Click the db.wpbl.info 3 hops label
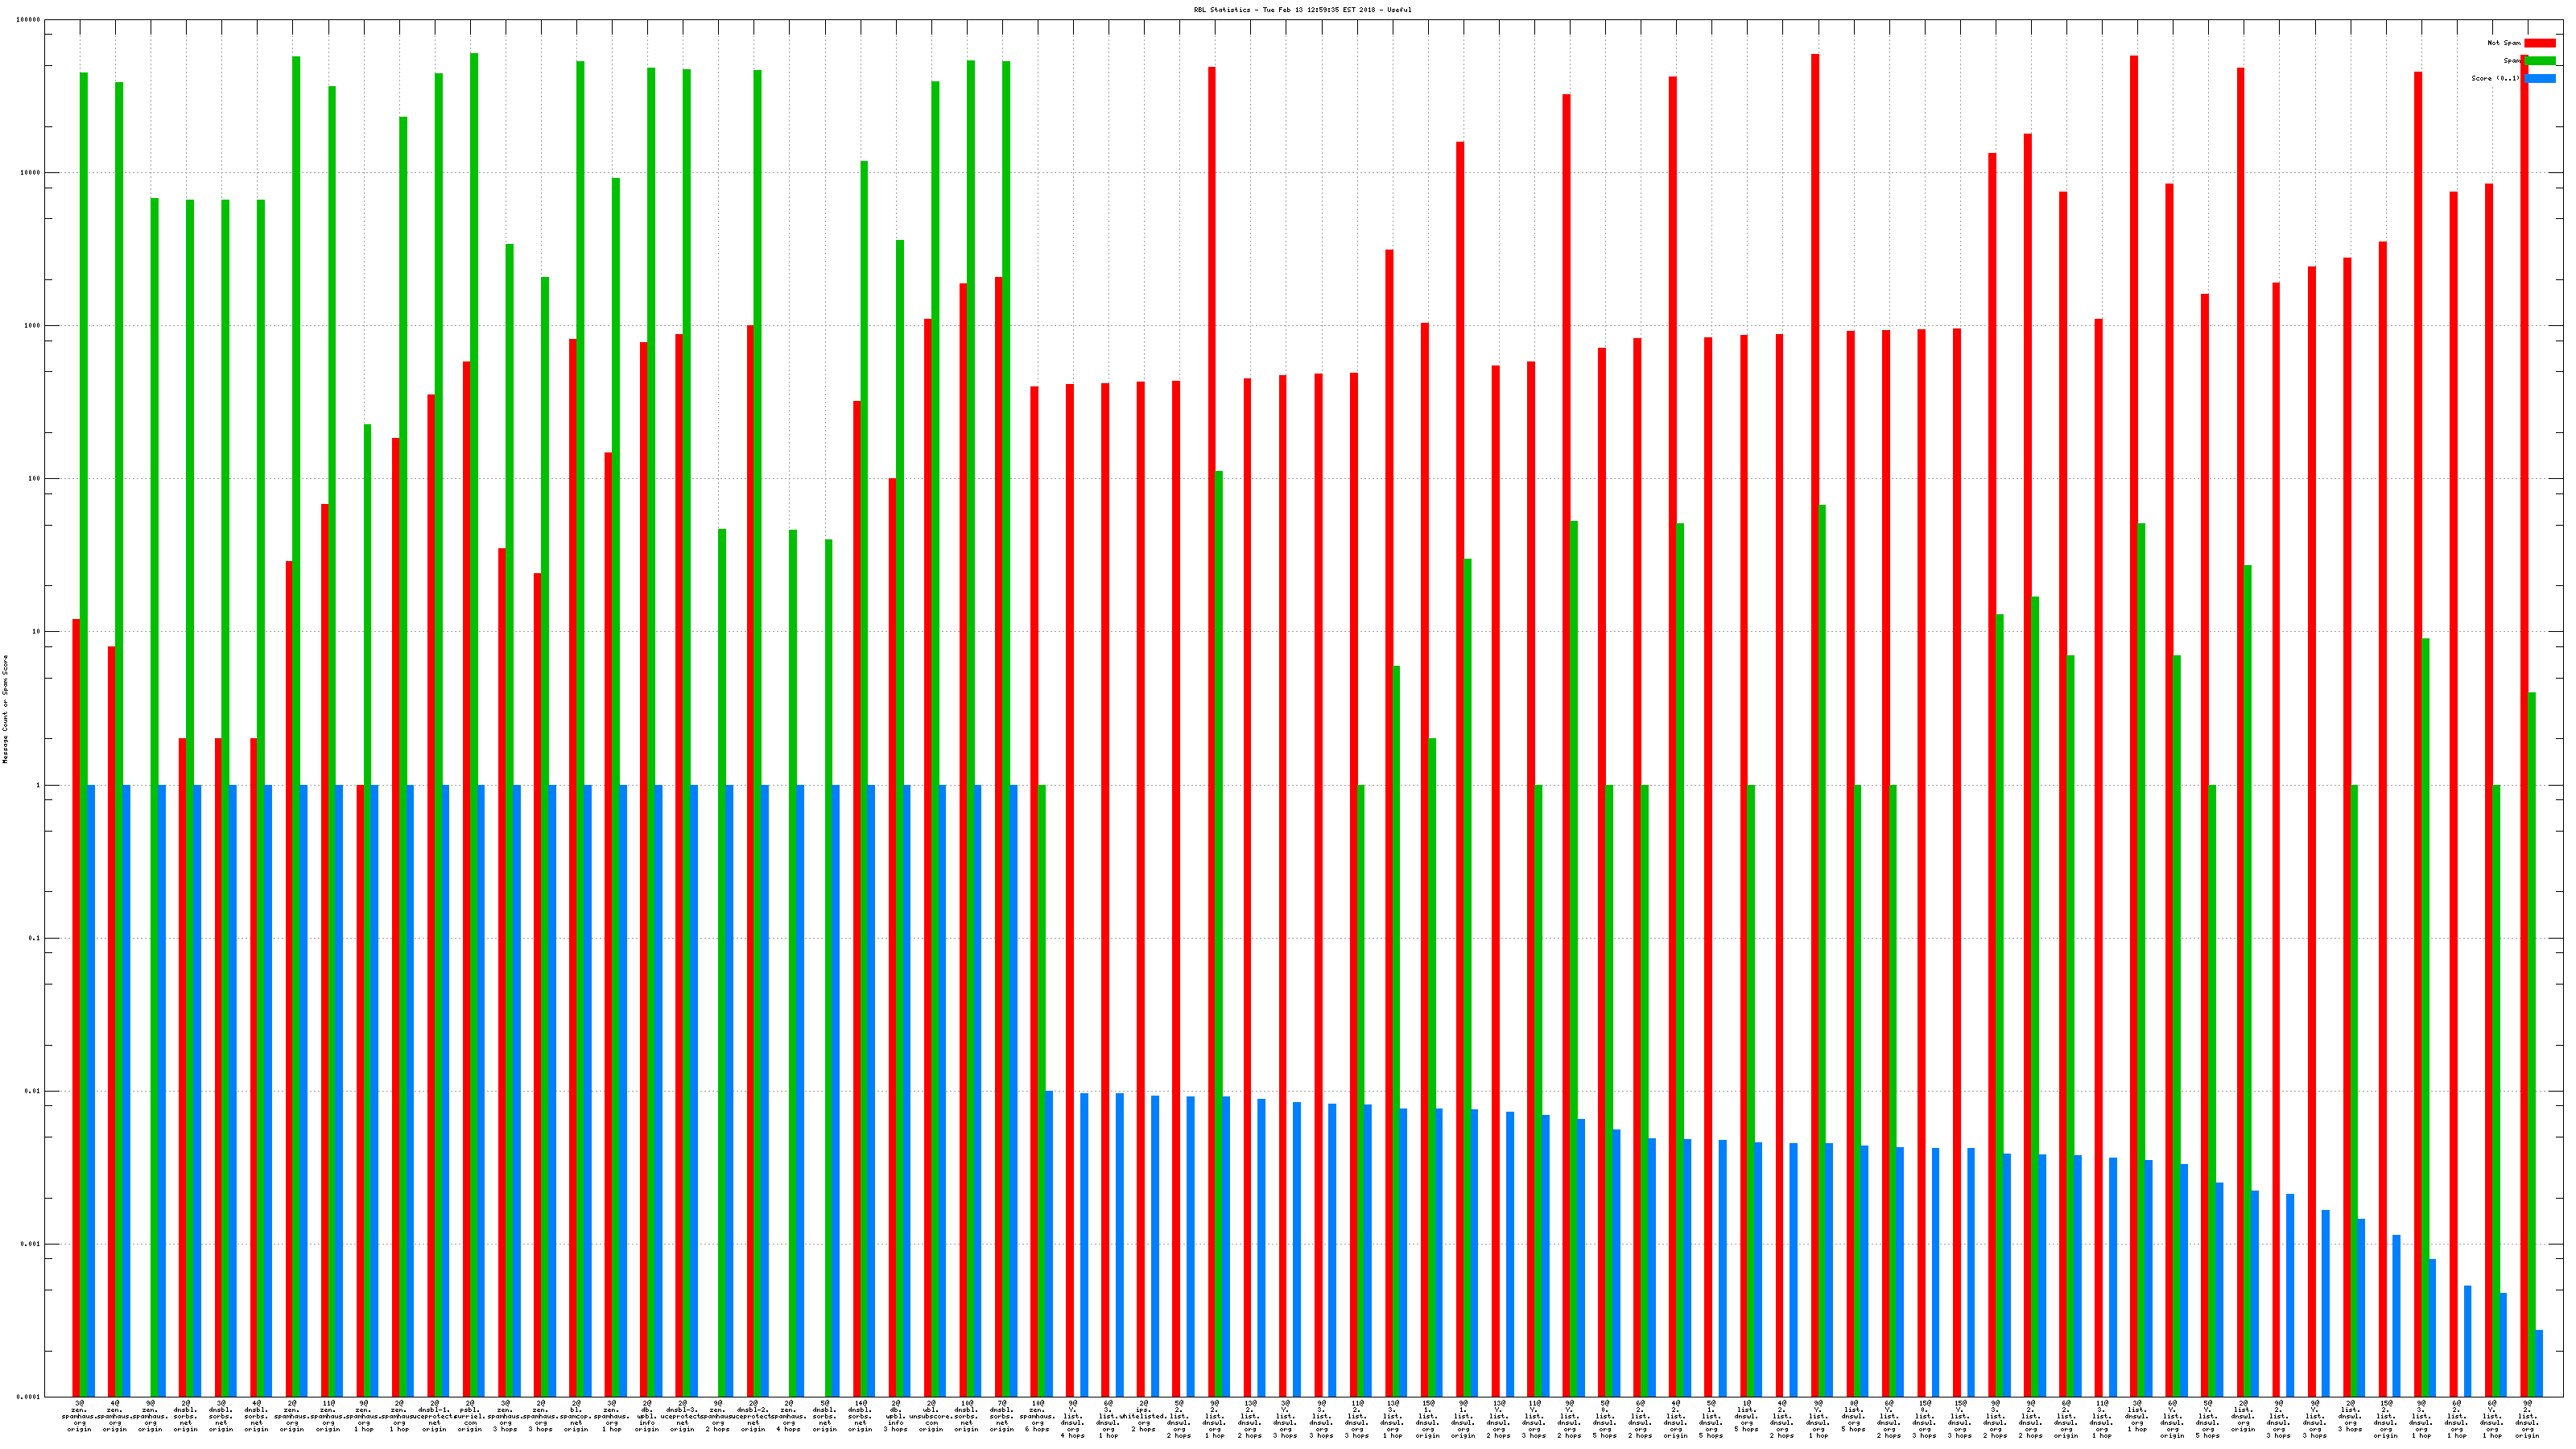 (x=896, y=1416)
